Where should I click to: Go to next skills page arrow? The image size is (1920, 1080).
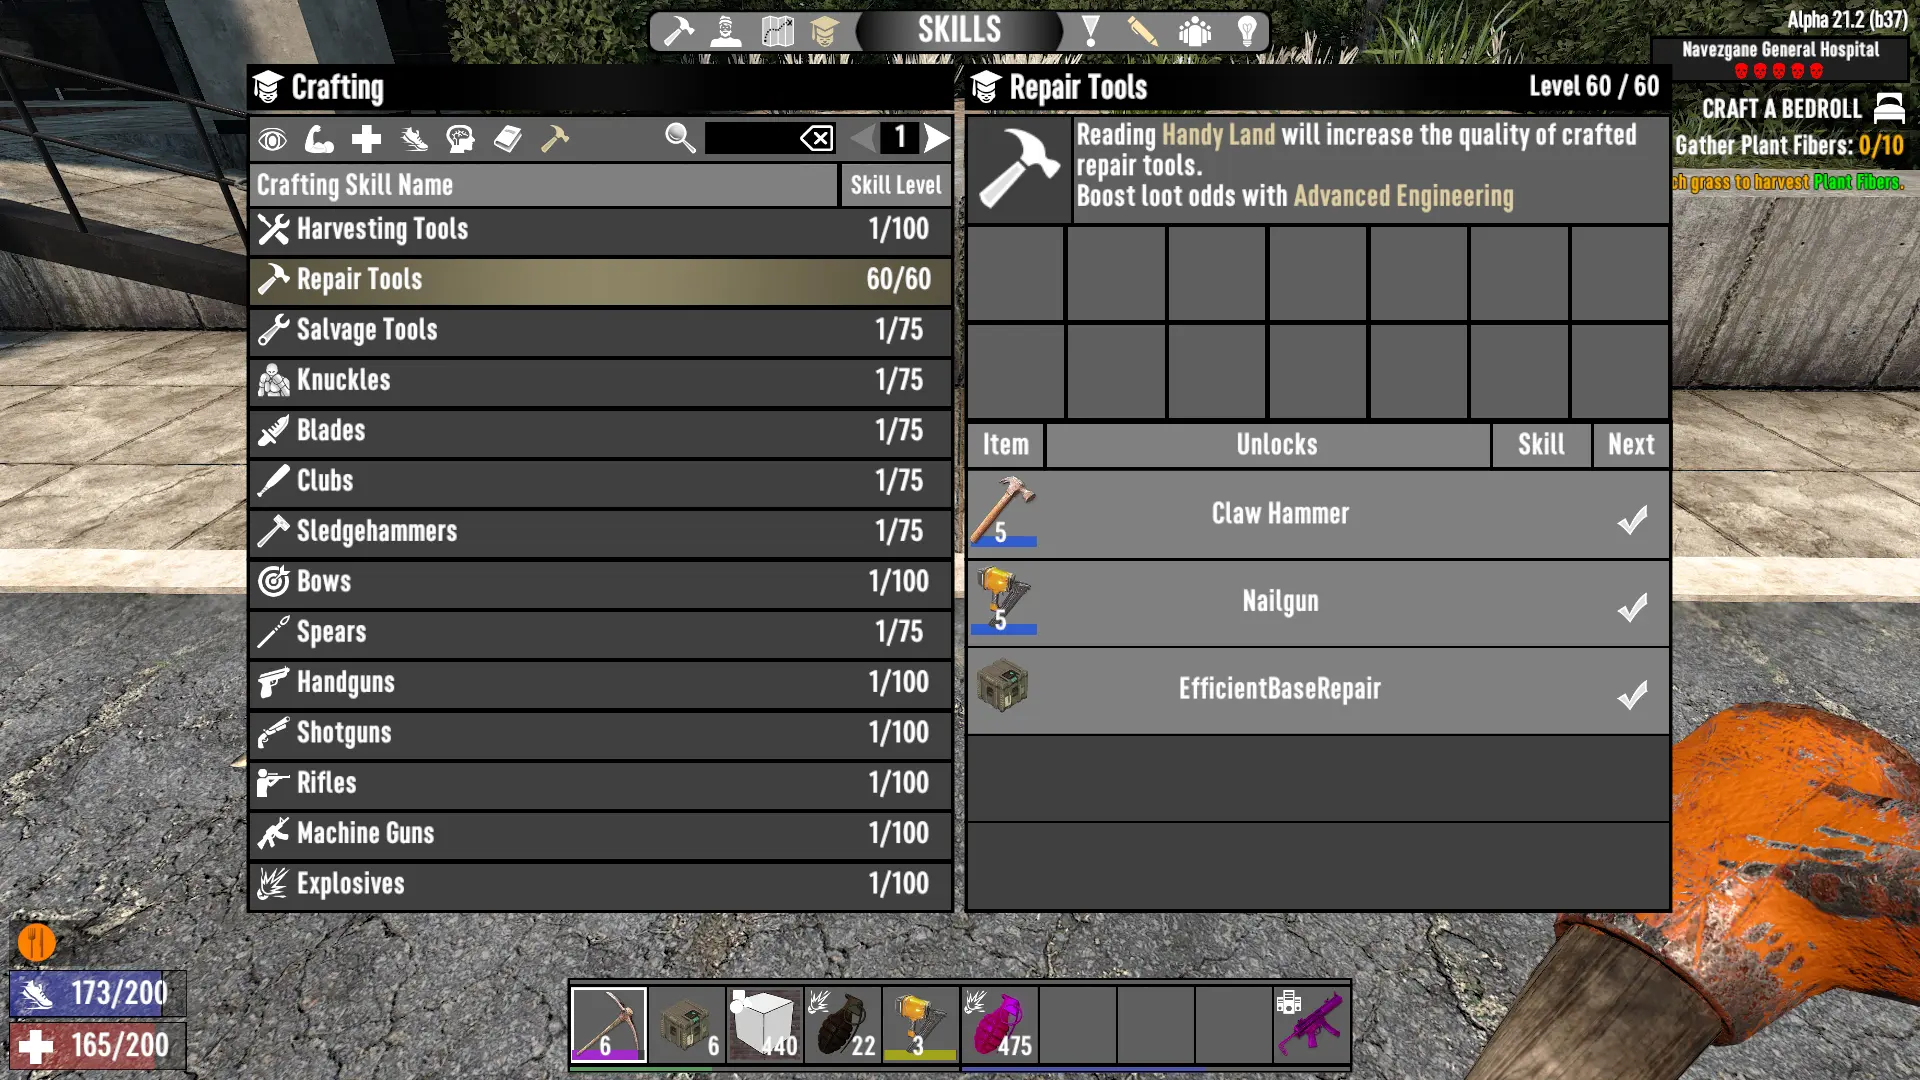936,138
